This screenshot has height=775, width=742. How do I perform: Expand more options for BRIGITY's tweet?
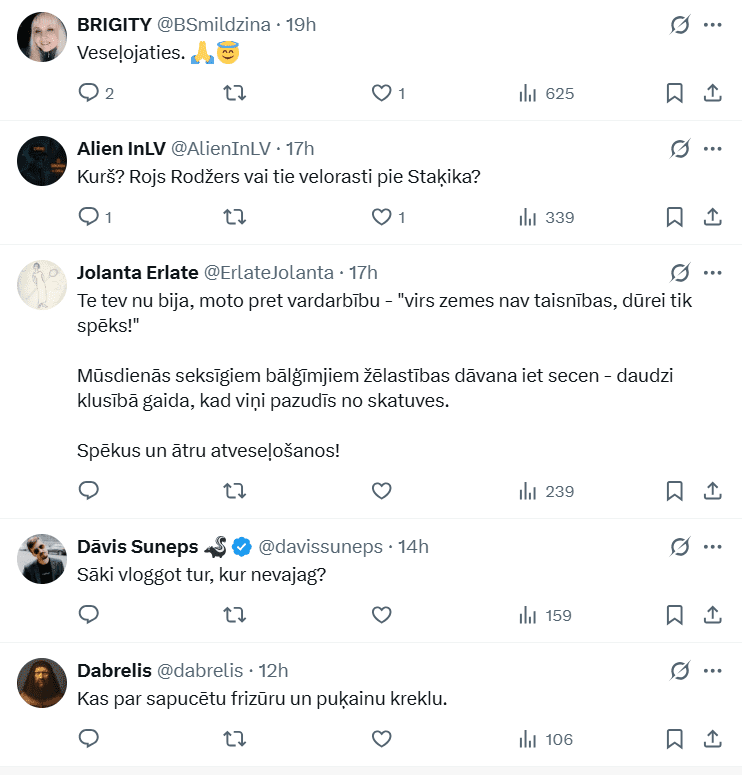pos(713,25)
